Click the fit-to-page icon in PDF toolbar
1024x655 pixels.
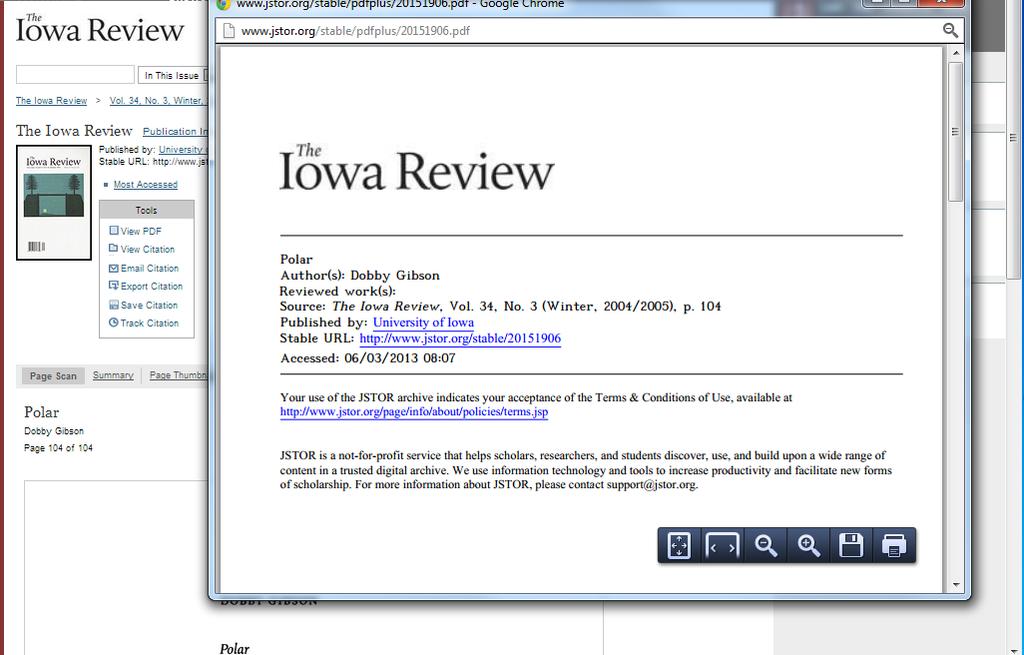point(679,545)
